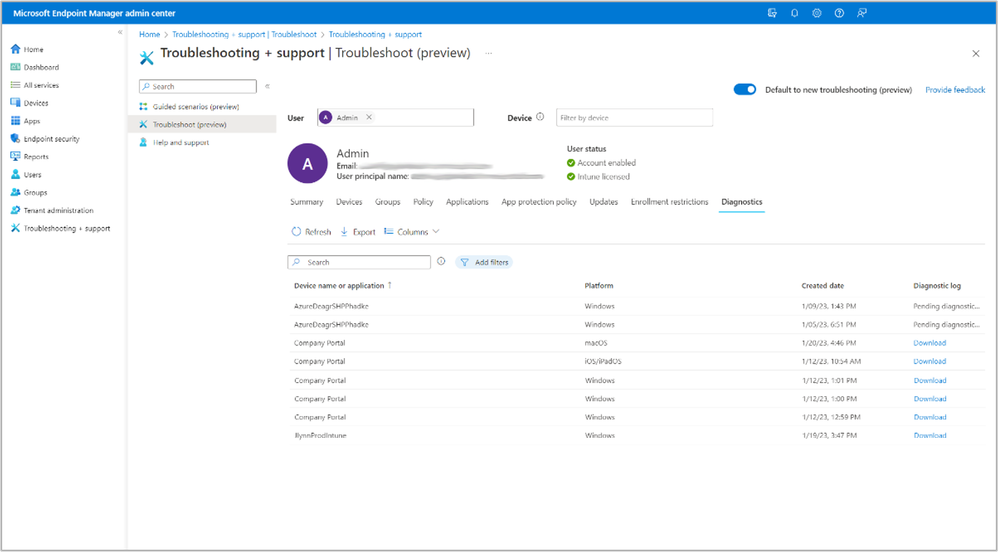Remove the Admin user chip
The height and width of the screenshot is (552, 998).
coord(369,117)
